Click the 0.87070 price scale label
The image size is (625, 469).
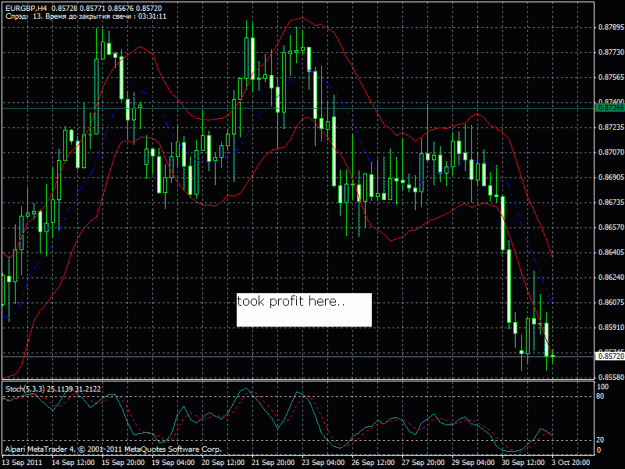[x=611, y=152]
